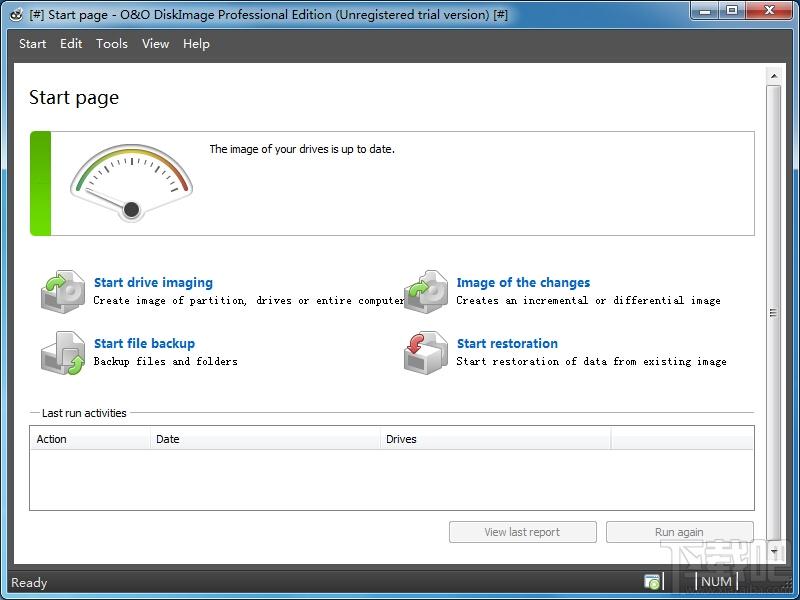The image size is (800, 600).
Task: Click the Start restoration link
Action: click(507, 343)
